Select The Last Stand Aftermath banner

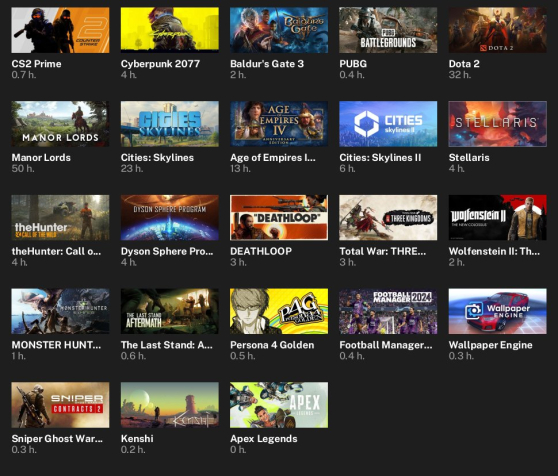point(170,311)
